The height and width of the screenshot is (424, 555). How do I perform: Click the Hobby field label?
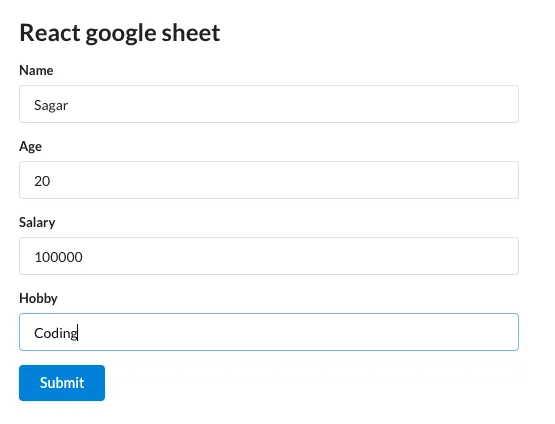click(x=38, y=298)
